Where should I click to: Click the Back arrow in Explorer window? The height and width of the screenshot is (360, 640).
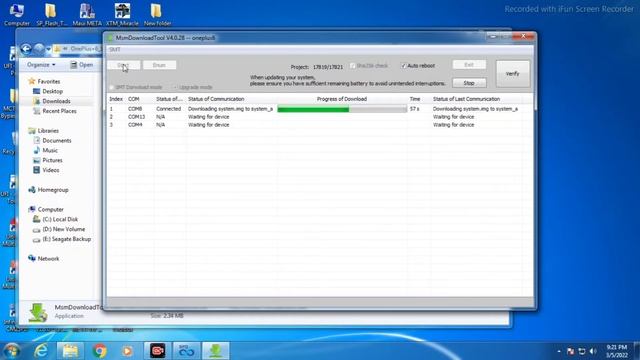point(26,49)
